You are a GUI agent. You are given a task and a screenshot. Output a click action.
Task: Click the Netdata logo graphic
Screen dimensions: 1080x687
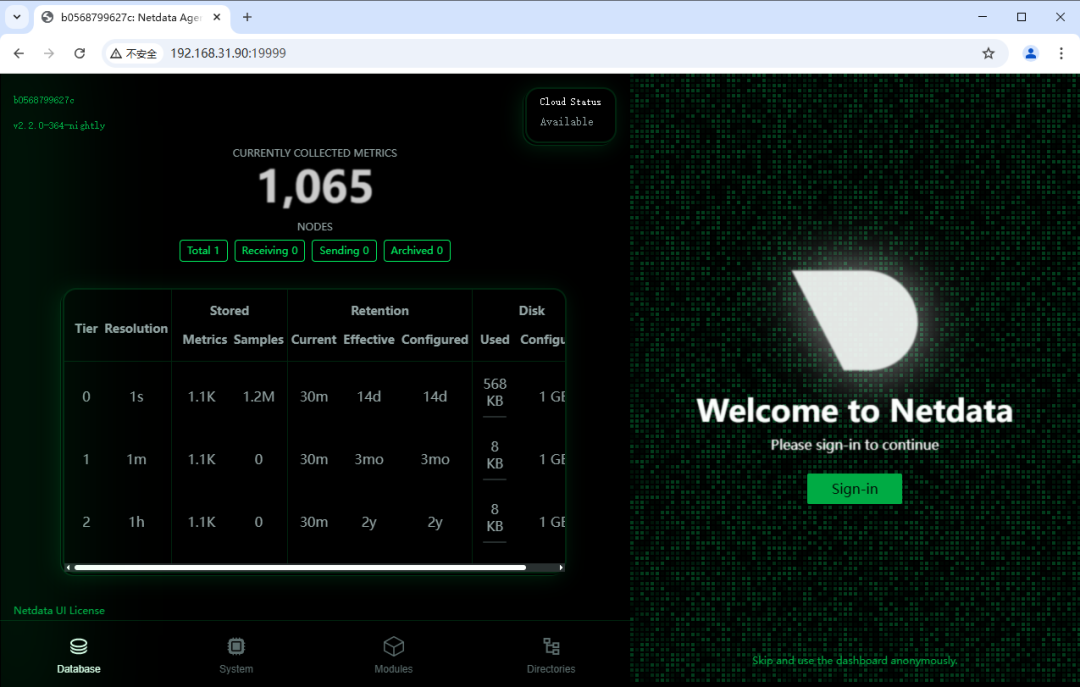click(x=854, y=320)
